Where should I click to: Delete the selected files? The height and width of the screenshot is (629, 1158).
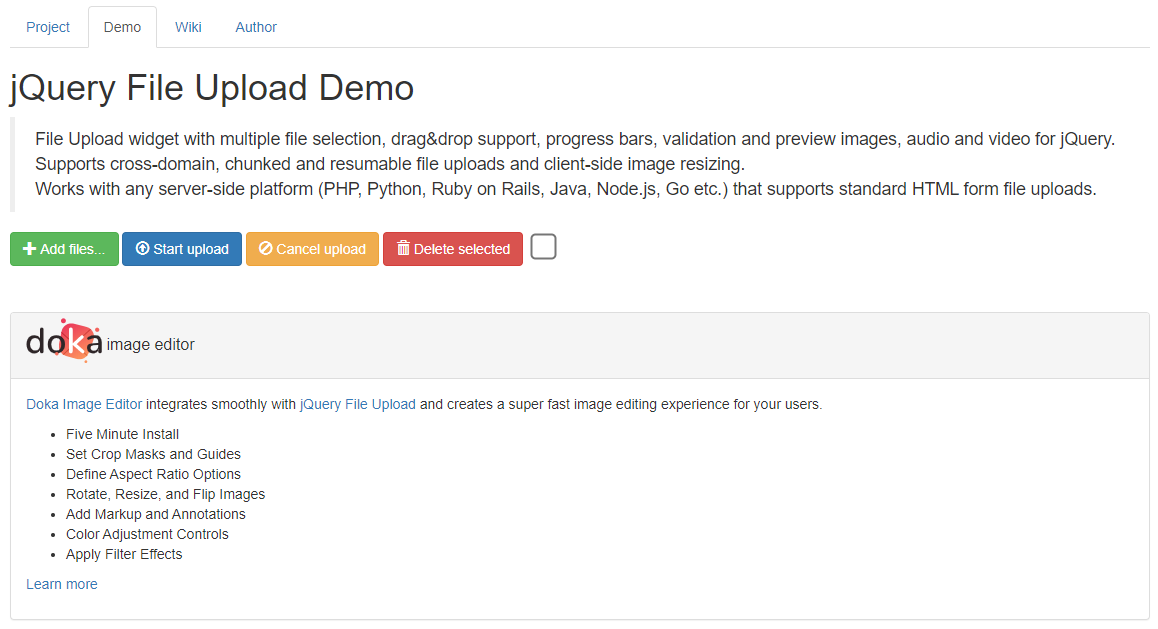452,249
